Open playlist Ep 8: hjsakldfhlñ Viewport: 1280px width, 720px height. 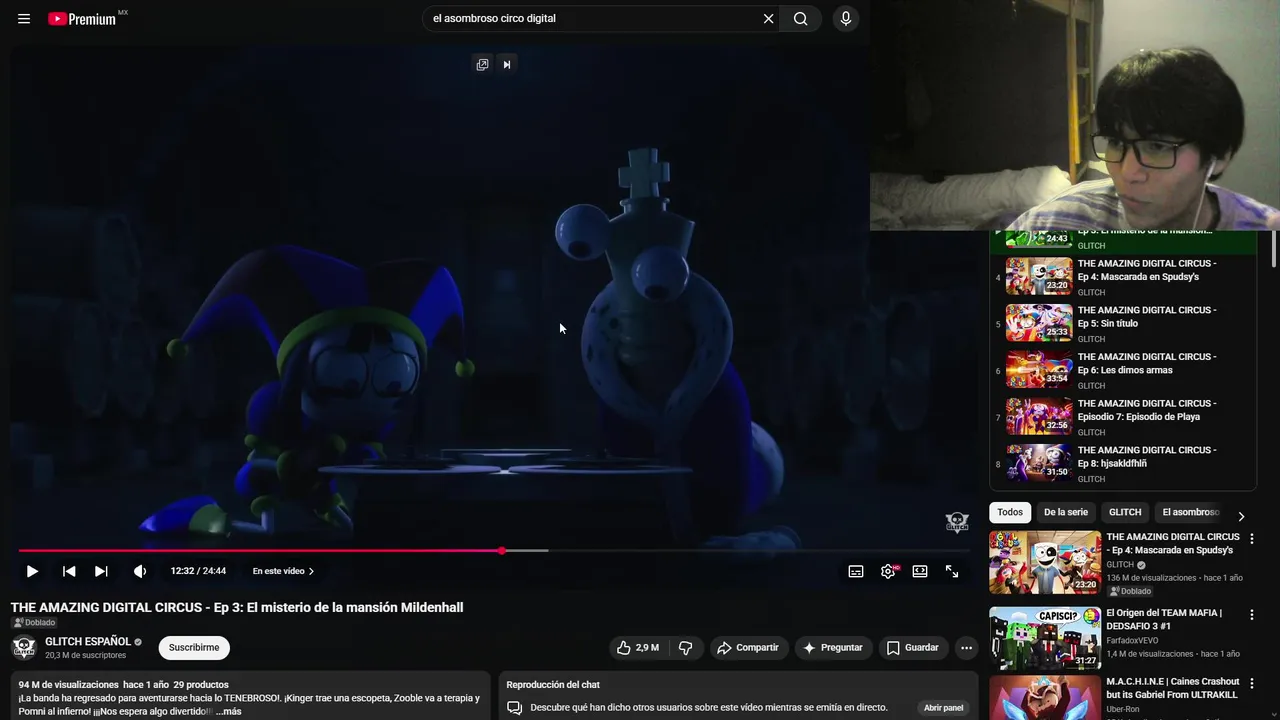tap(1122, 463)
